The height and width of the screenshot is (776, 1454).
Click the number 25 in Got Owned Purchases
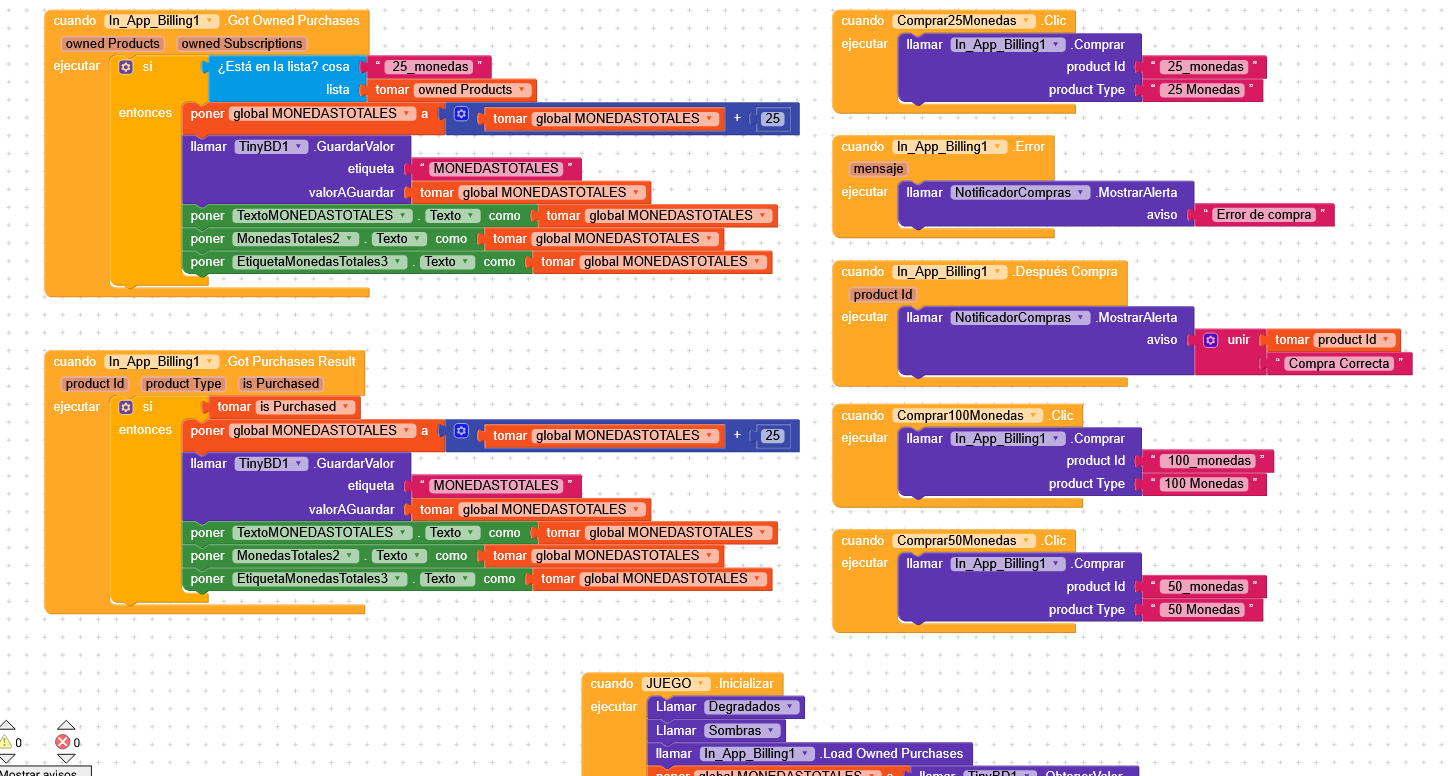[772, 119]
